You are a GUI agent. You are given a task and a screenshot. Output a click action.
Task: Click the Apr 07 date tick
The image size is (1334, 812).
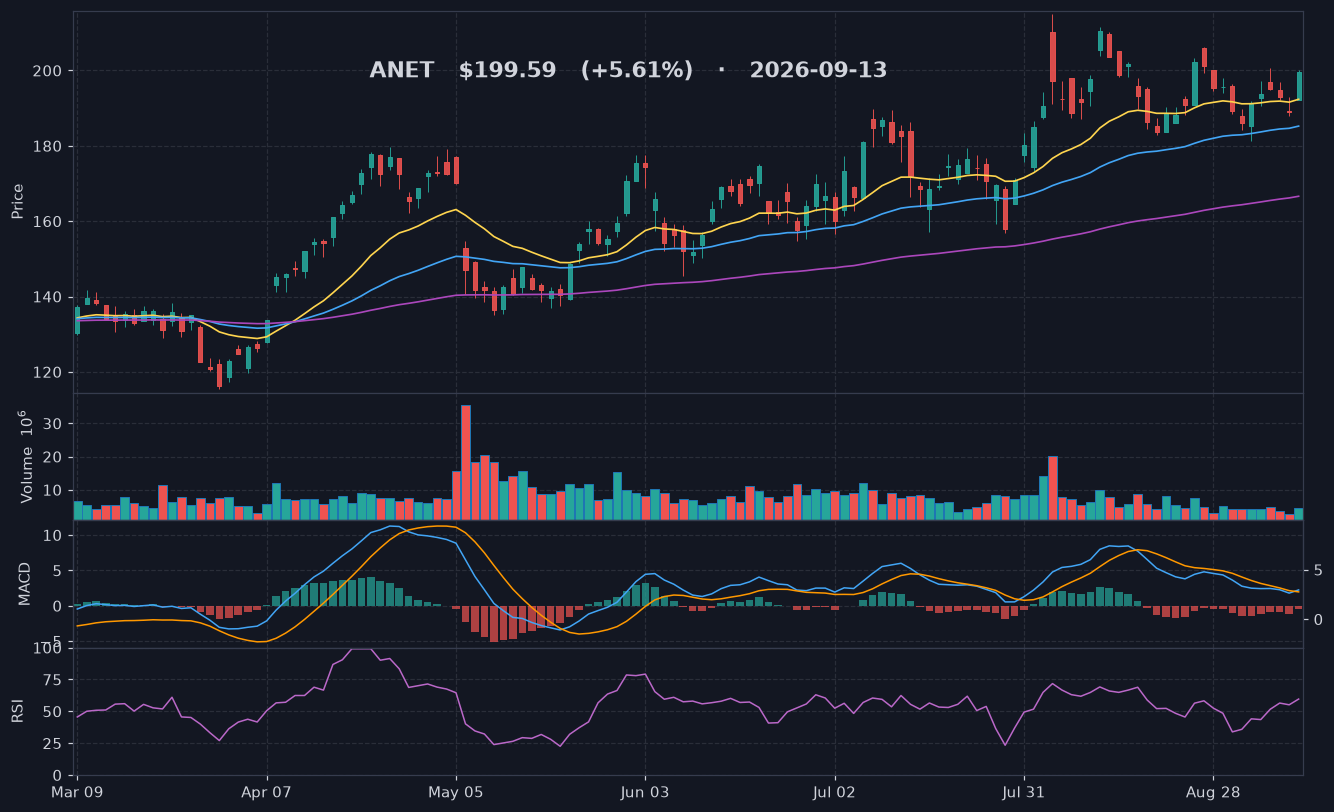point(267,792)
